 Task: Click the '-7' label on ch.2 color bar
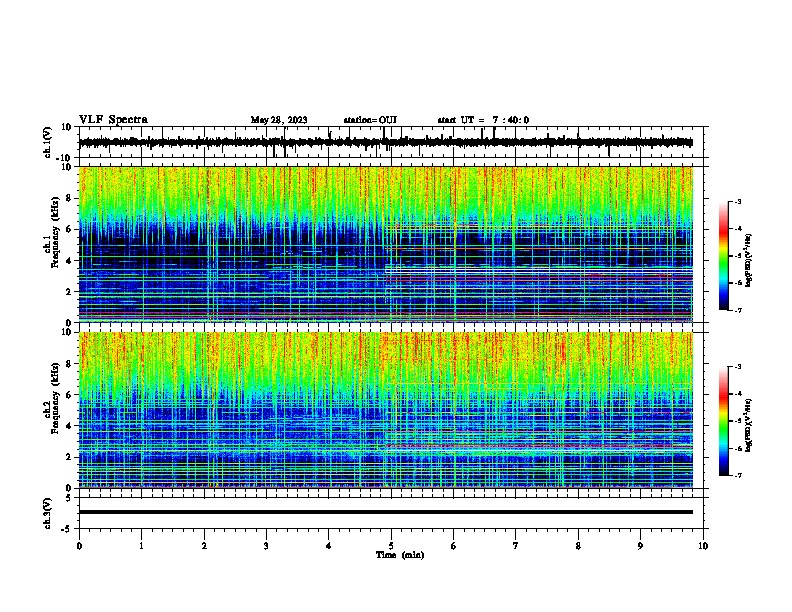click(x=737, y=476)
